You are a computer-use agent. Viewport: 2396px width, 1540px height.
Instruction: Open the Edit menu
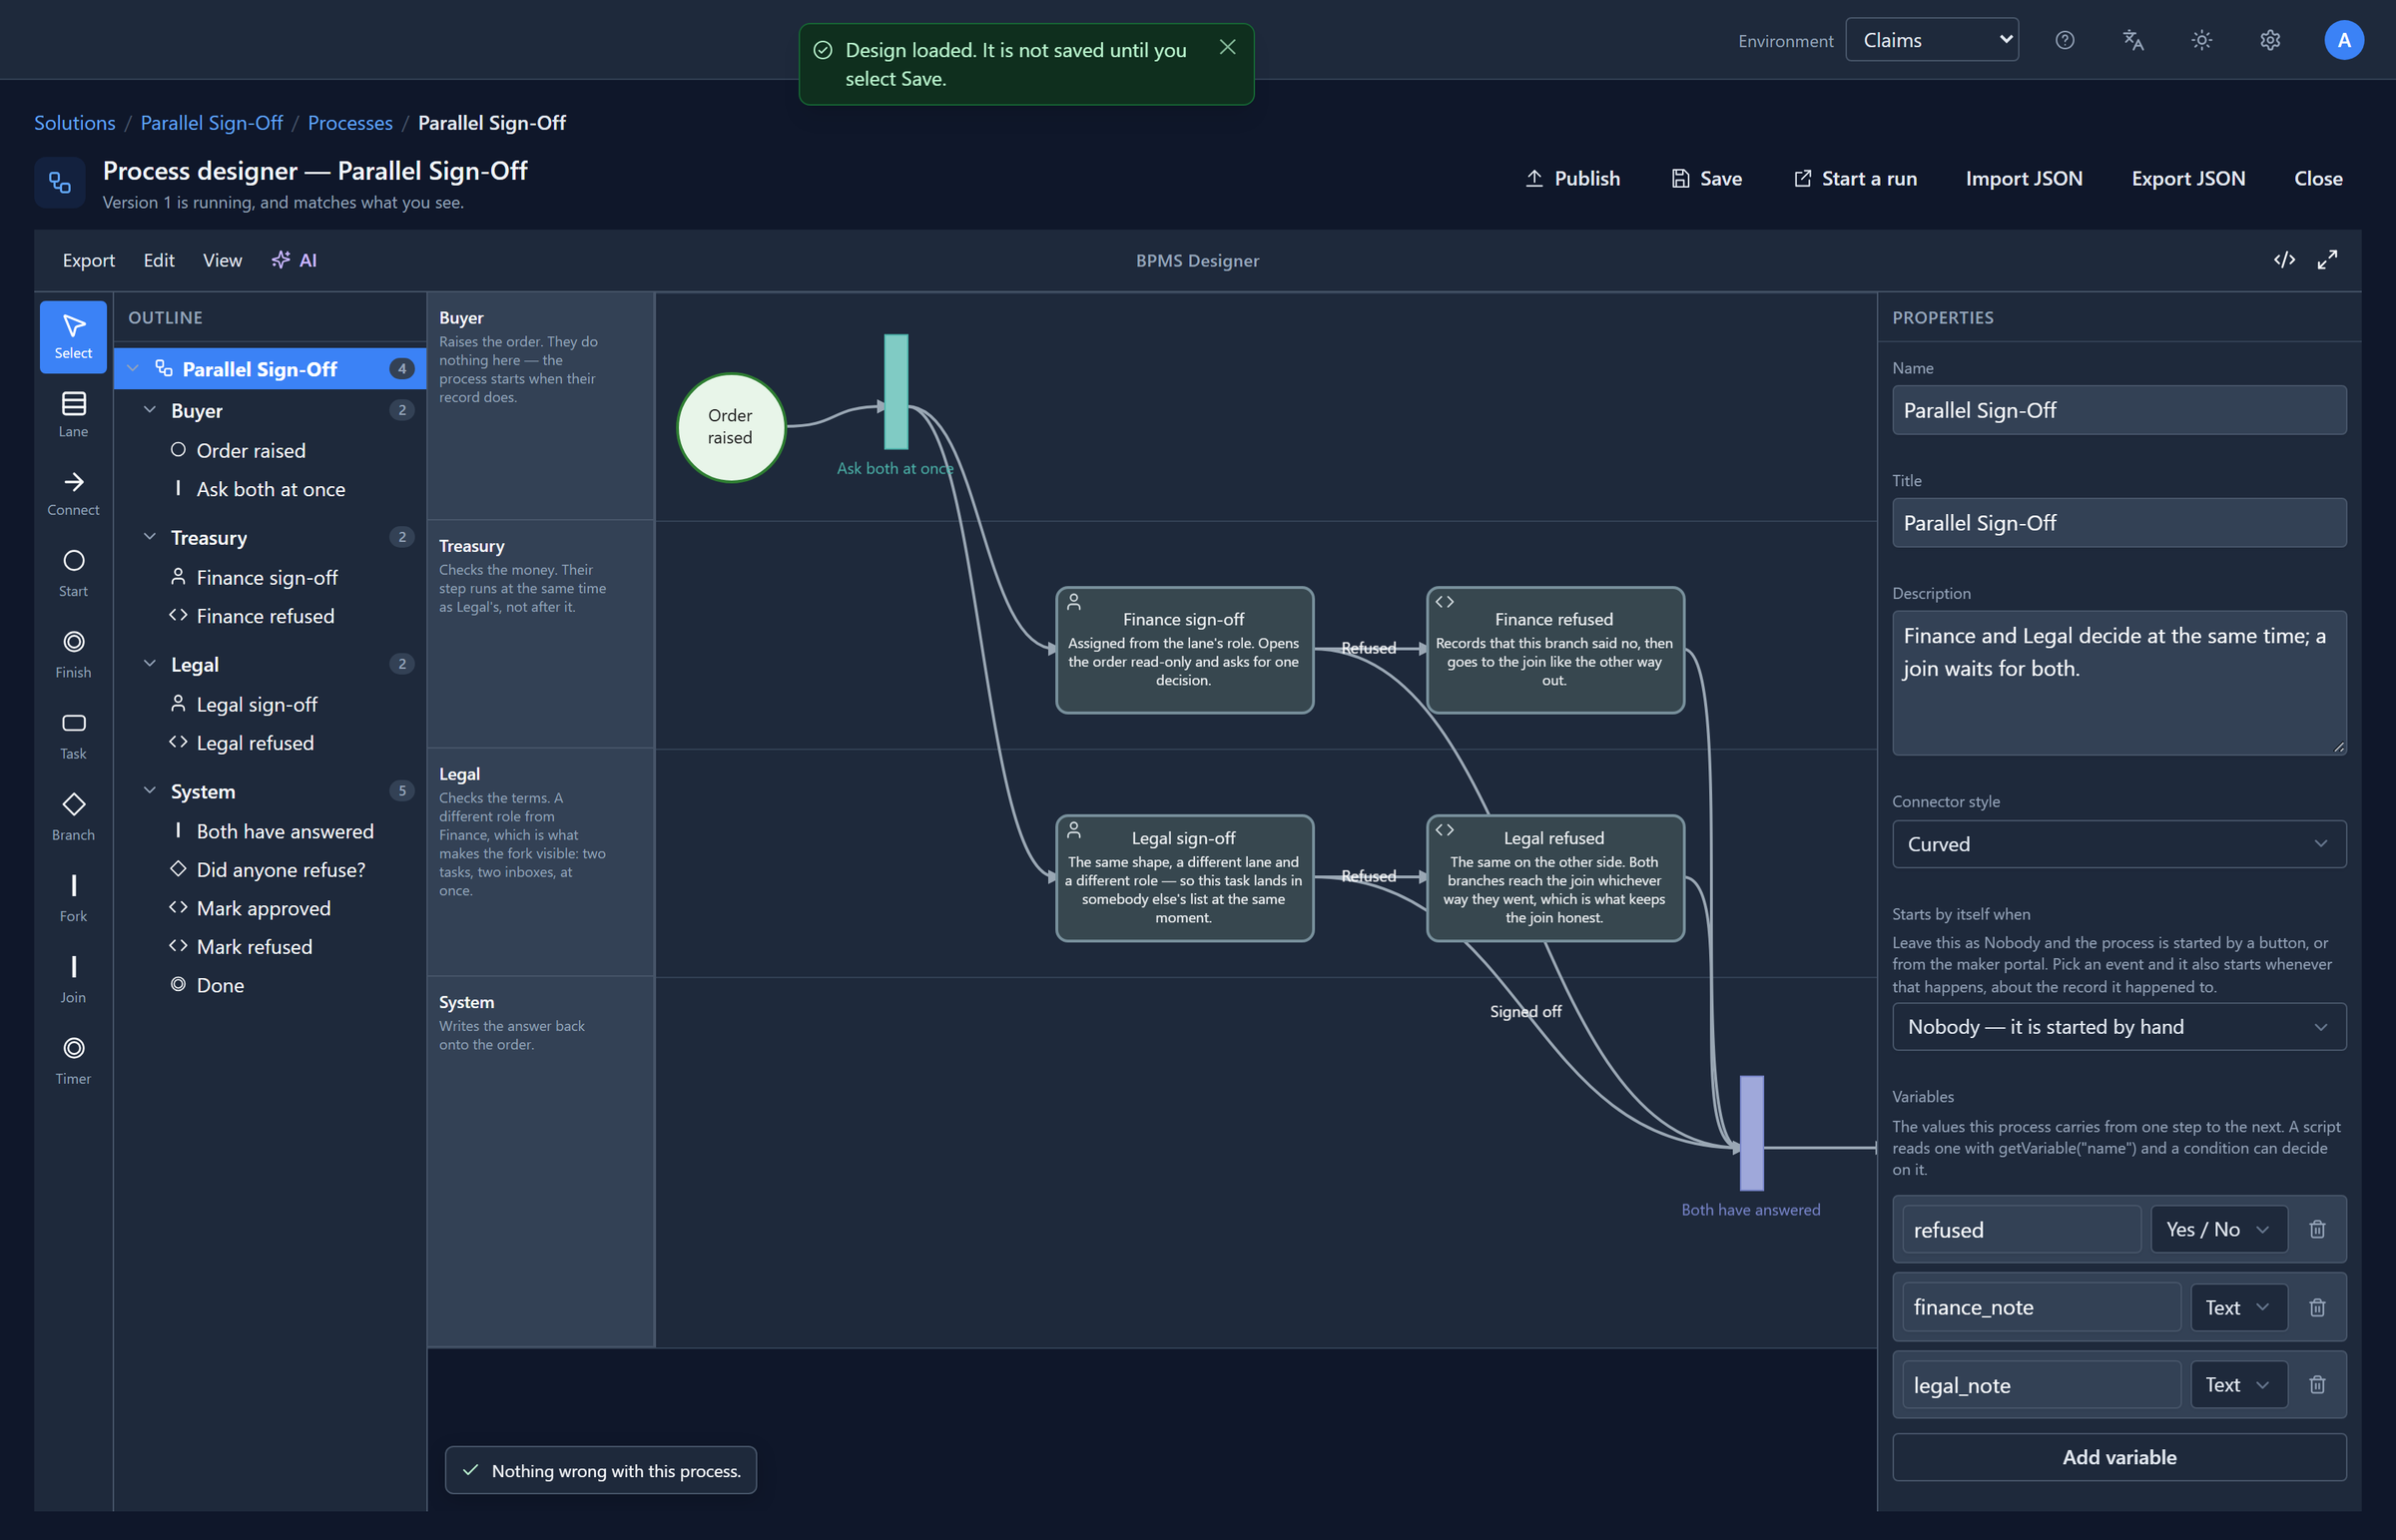click(159, 260)
